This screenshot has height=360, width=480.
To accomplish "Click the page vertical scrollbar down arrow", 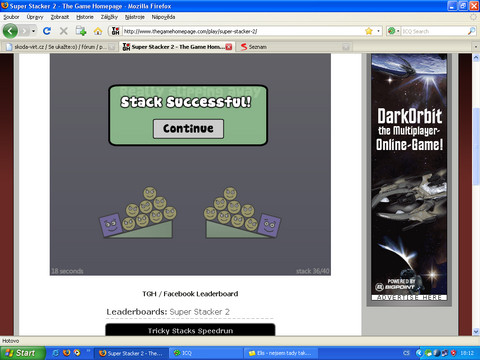I will click(x=476, y=332).
